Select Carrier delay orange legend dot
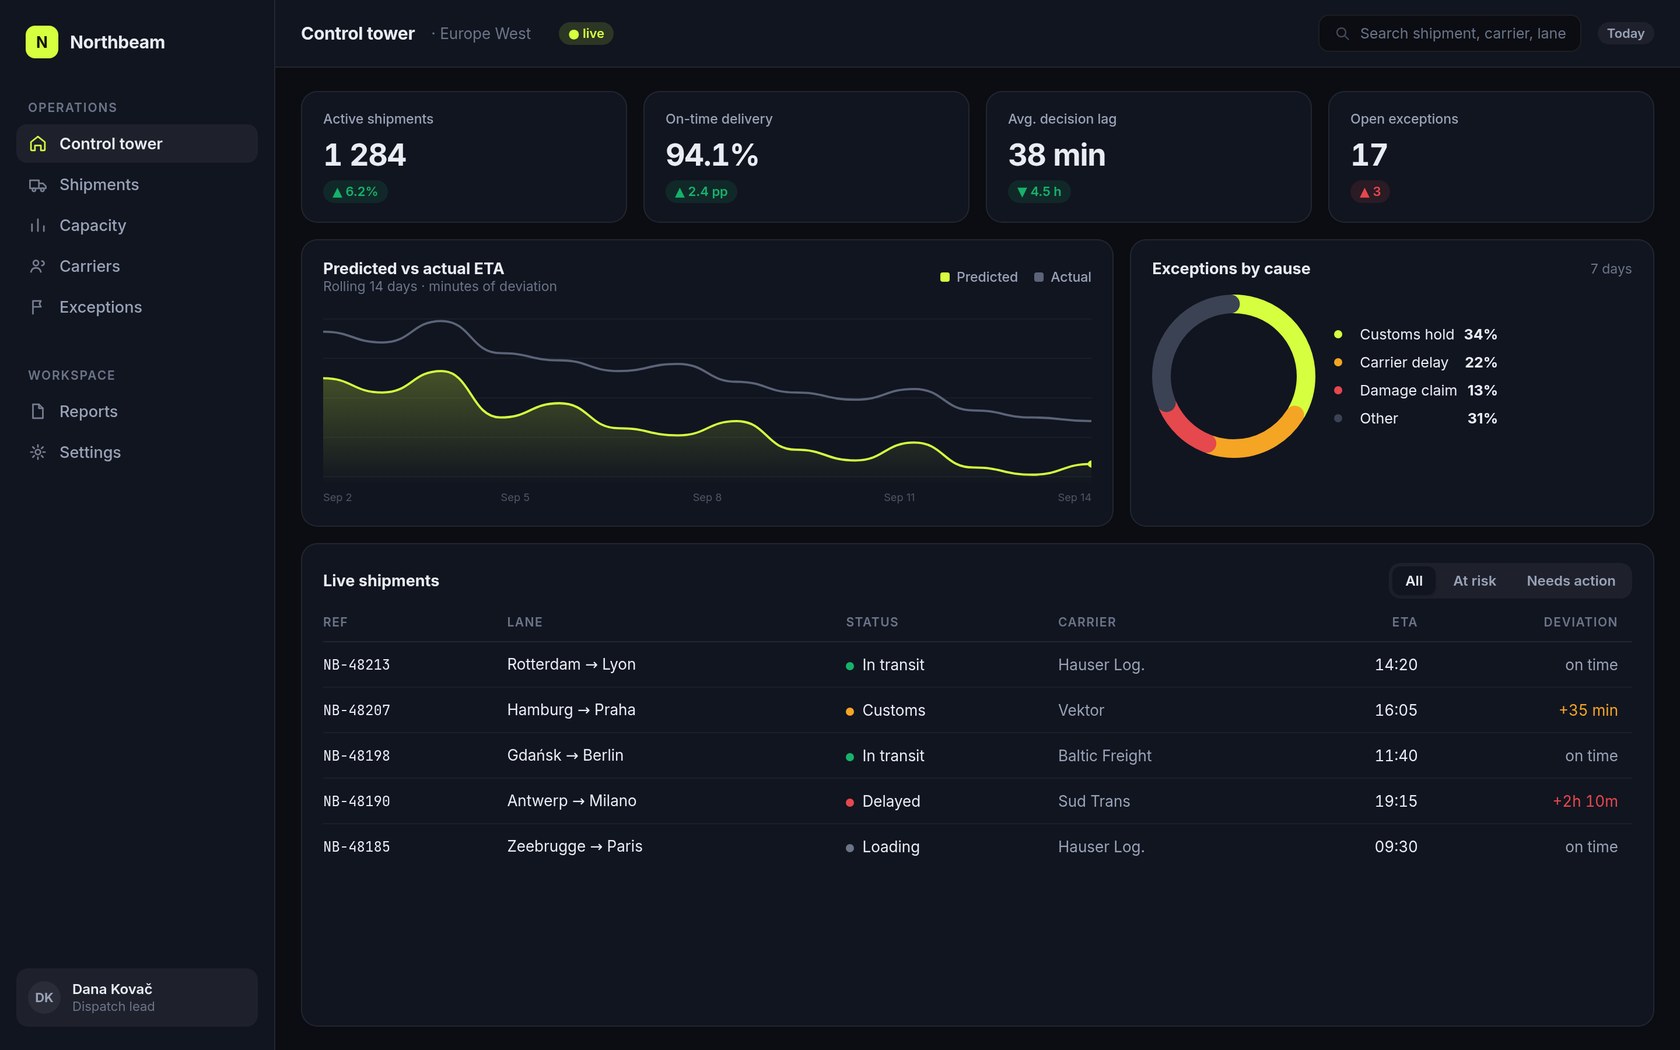This screenshot has height=1050, width=1680. (x=1338, y=363)
